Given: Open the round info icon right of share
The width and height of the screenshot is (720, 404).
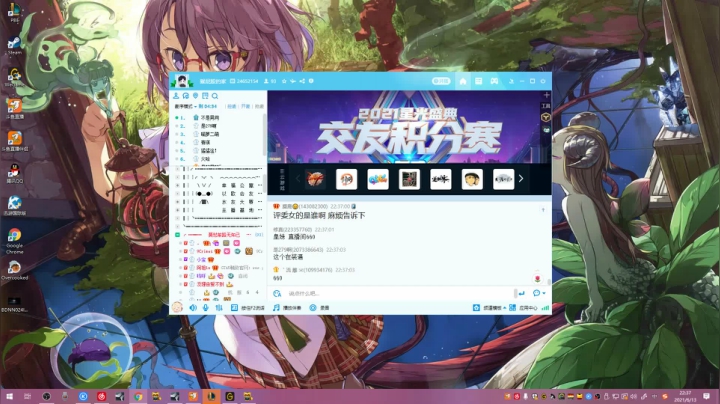Looking at the screenshot, I should [x=311, y=81].
